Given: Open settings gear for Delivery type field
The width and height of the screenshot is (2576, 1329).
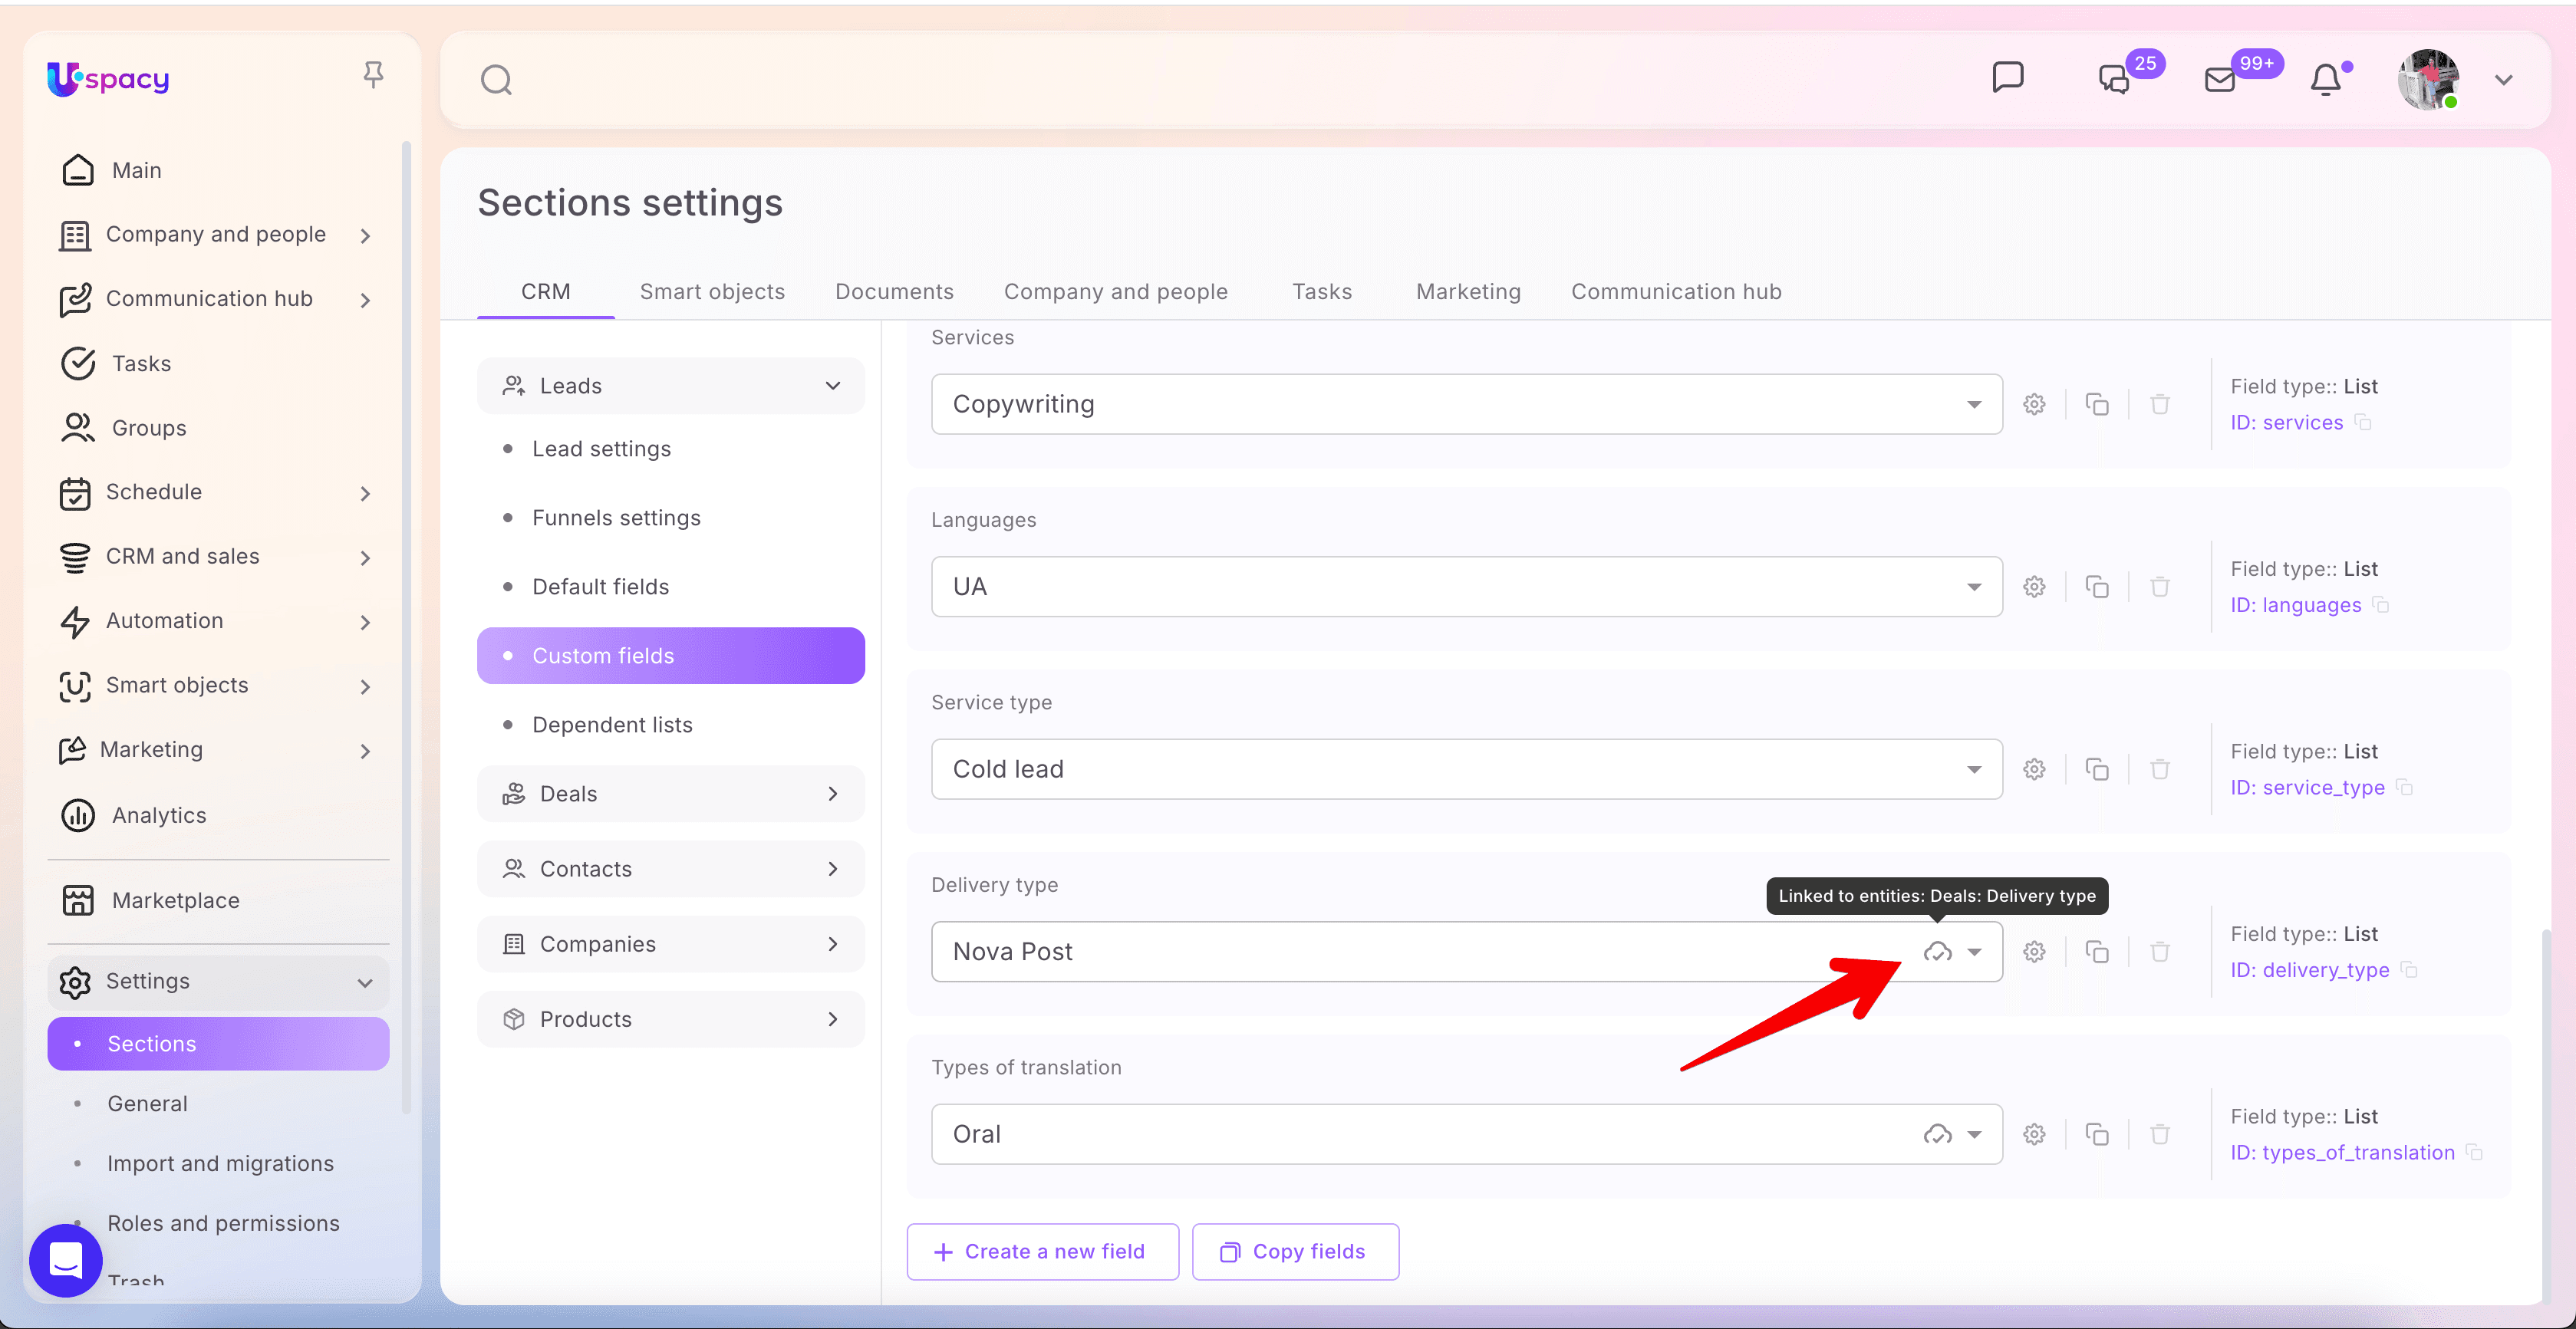Looking at the screenshot, I should [2034, 952].
